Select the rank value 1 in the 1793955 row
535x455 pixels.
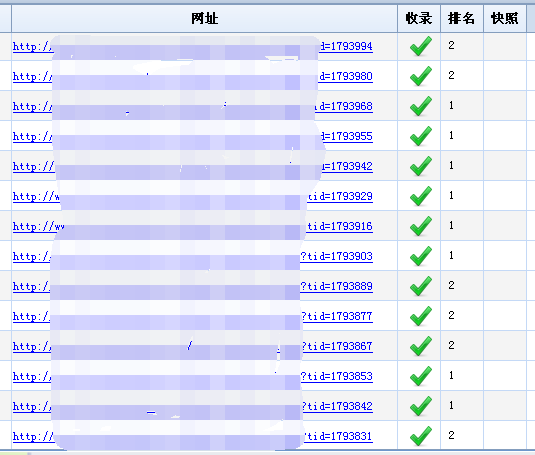(451, 135)
